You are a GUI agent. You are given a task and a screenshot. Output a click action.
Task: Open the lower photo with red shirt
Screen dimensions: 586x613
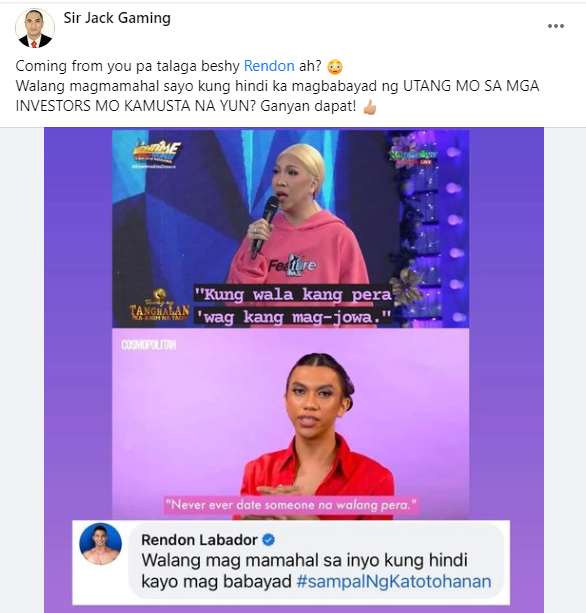290,424
